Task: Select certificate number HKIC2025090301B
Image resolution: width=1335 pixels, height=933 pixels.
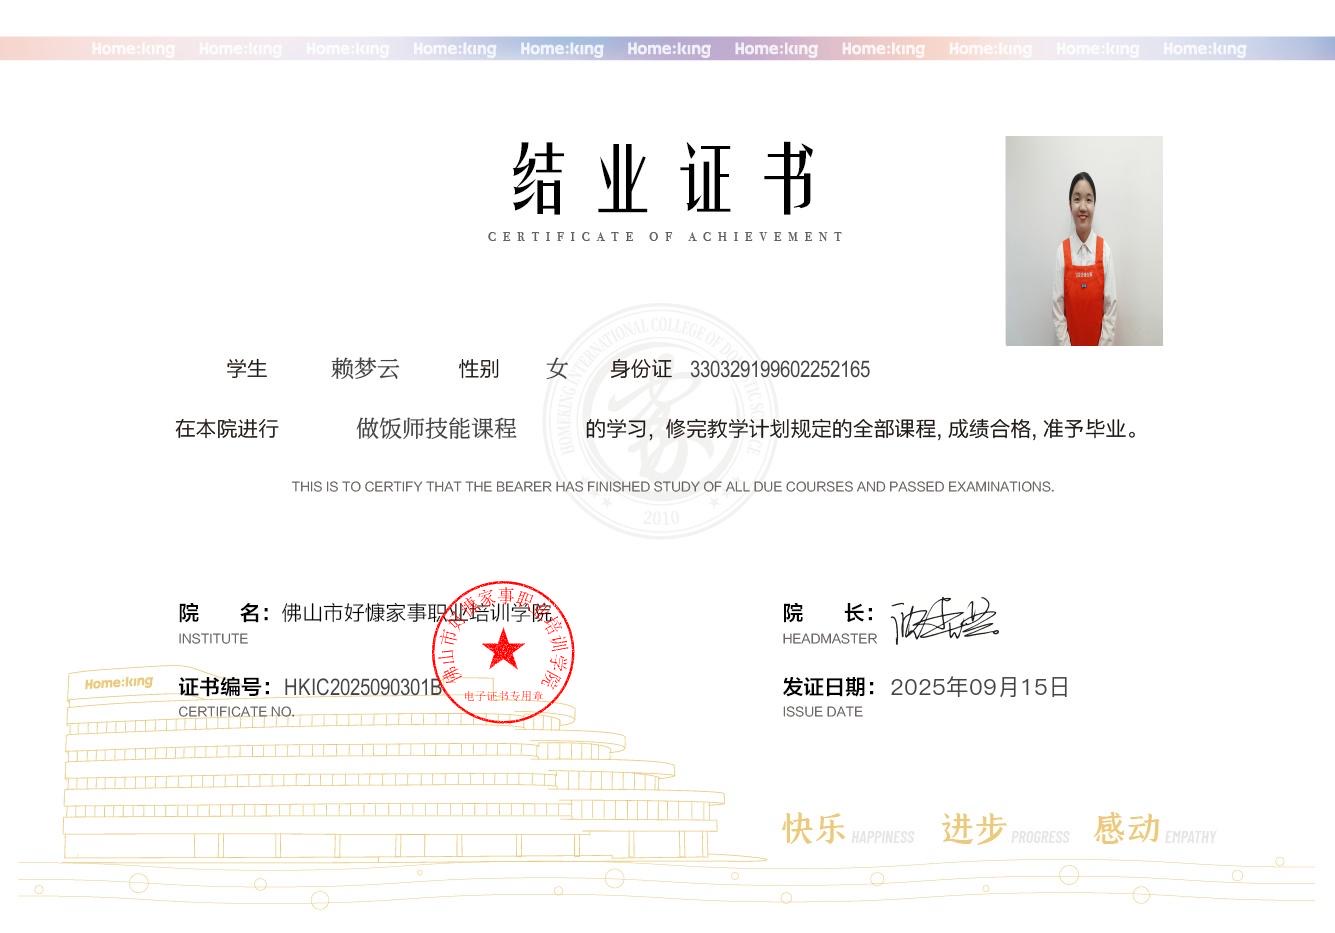Action: pyautogui.click(x=363, y=688)
